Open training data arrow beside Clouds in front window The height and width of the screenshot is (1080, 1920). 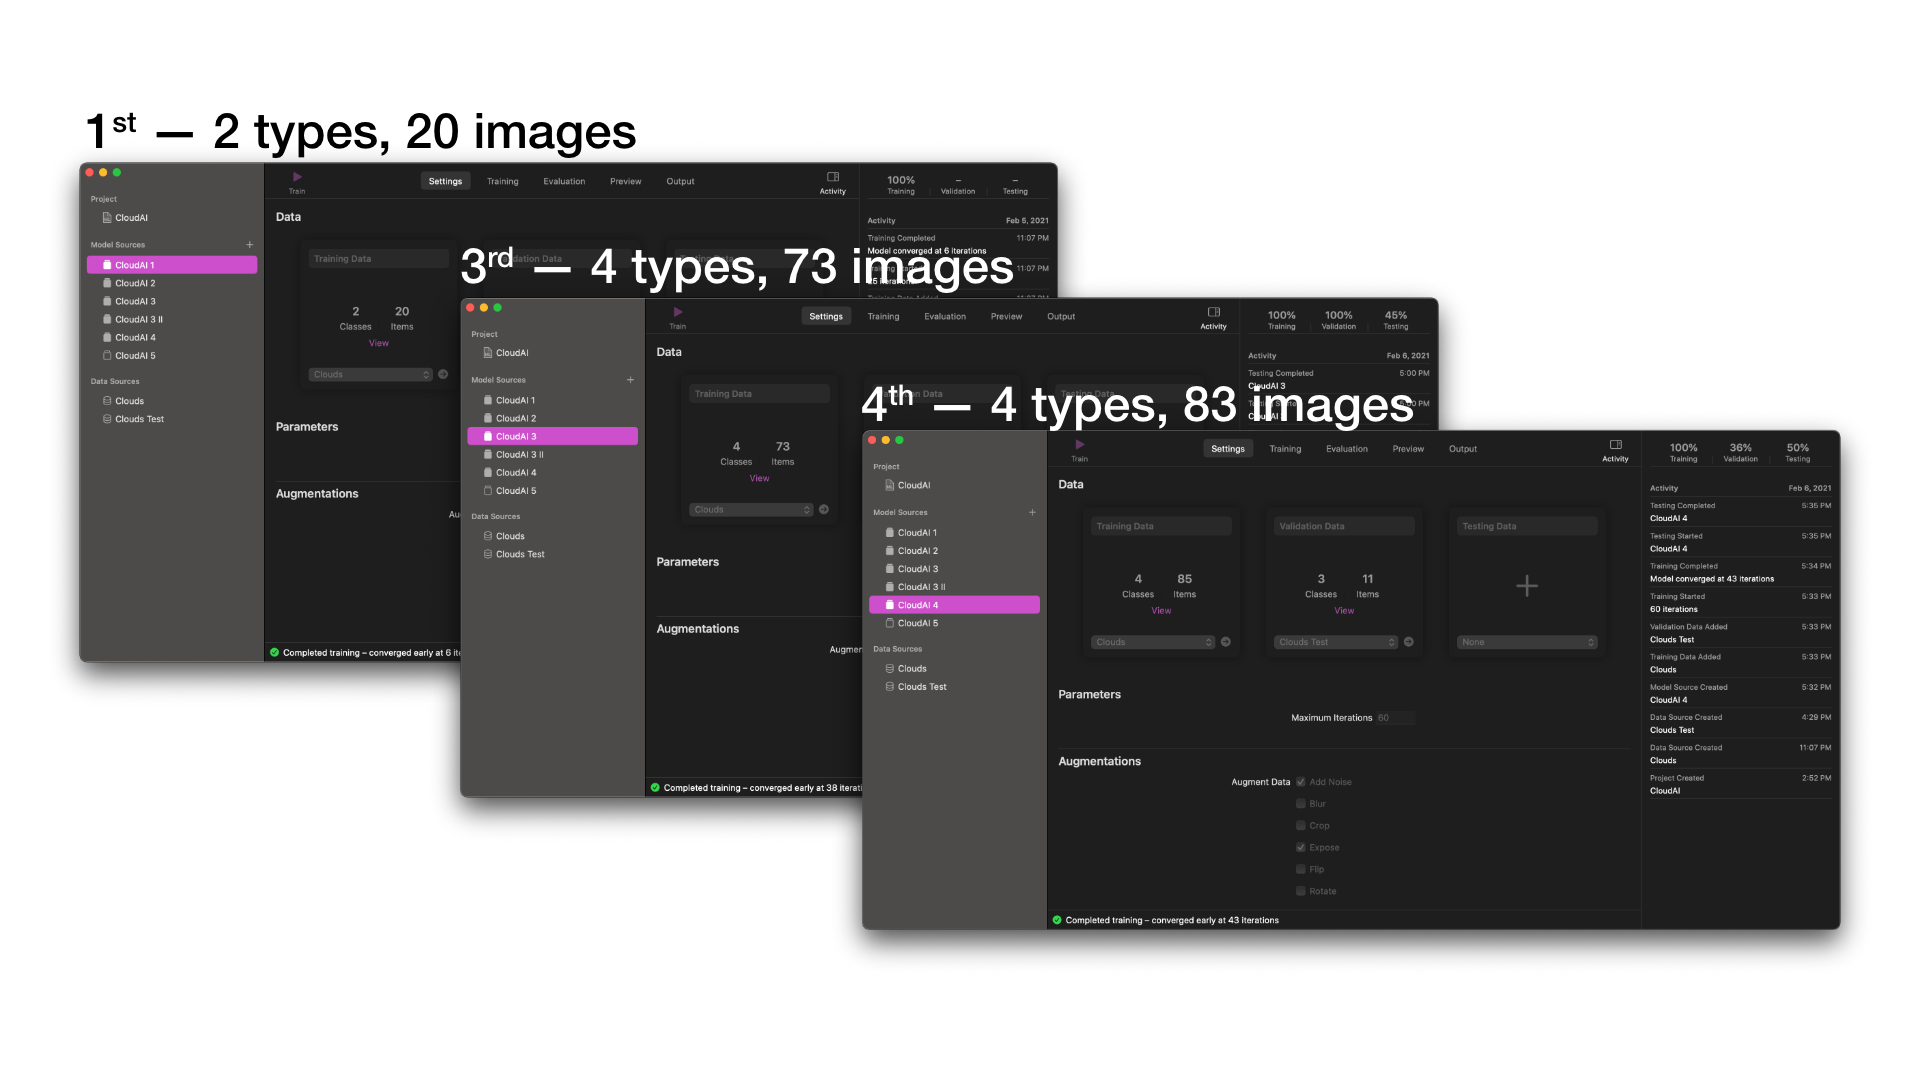(1225, 642)
